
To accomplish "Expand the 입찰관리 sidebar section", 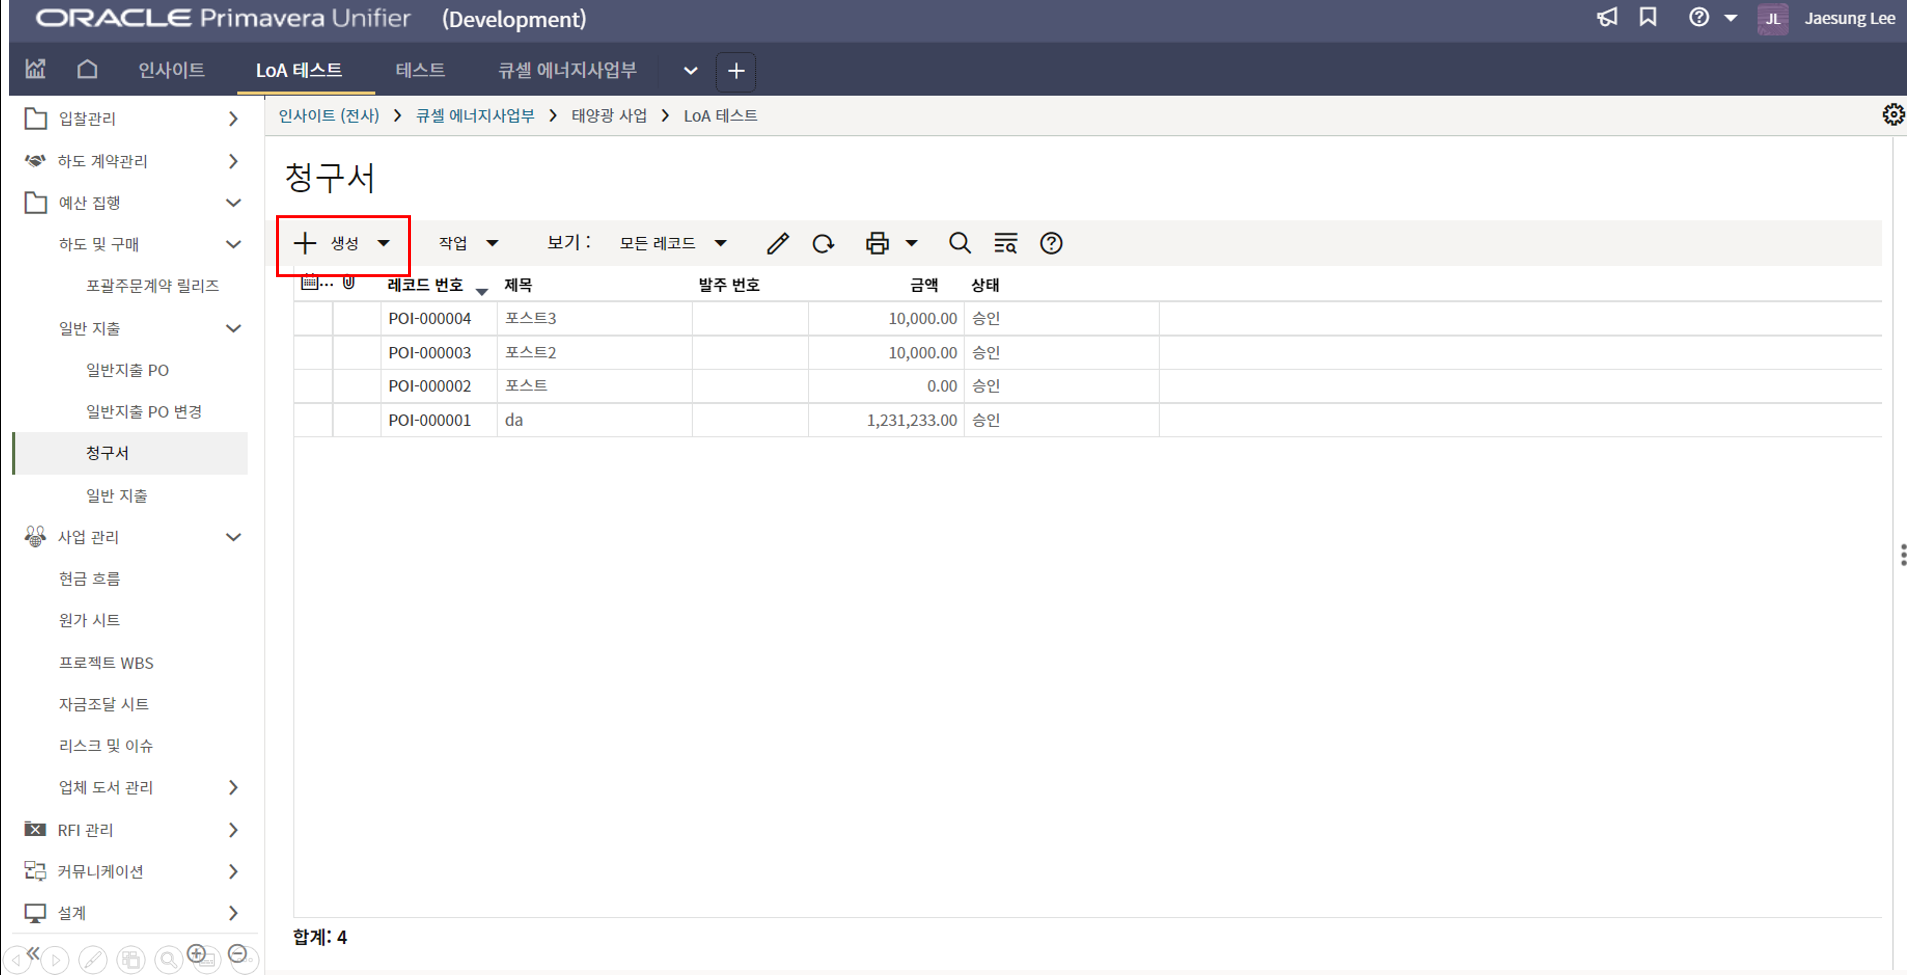I will point(233,119).
